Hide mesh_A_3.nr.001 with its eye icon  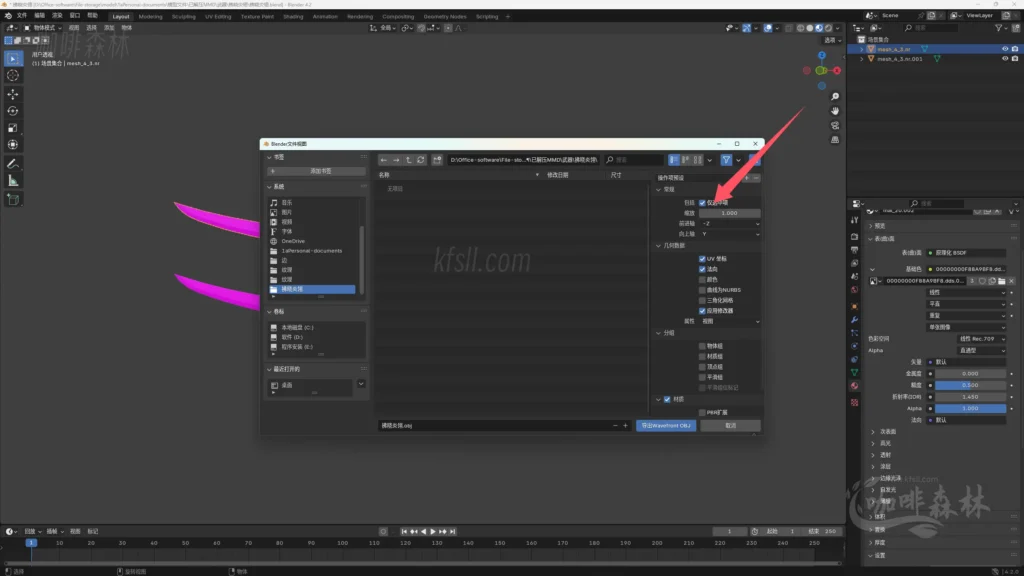pos(1005,59)
